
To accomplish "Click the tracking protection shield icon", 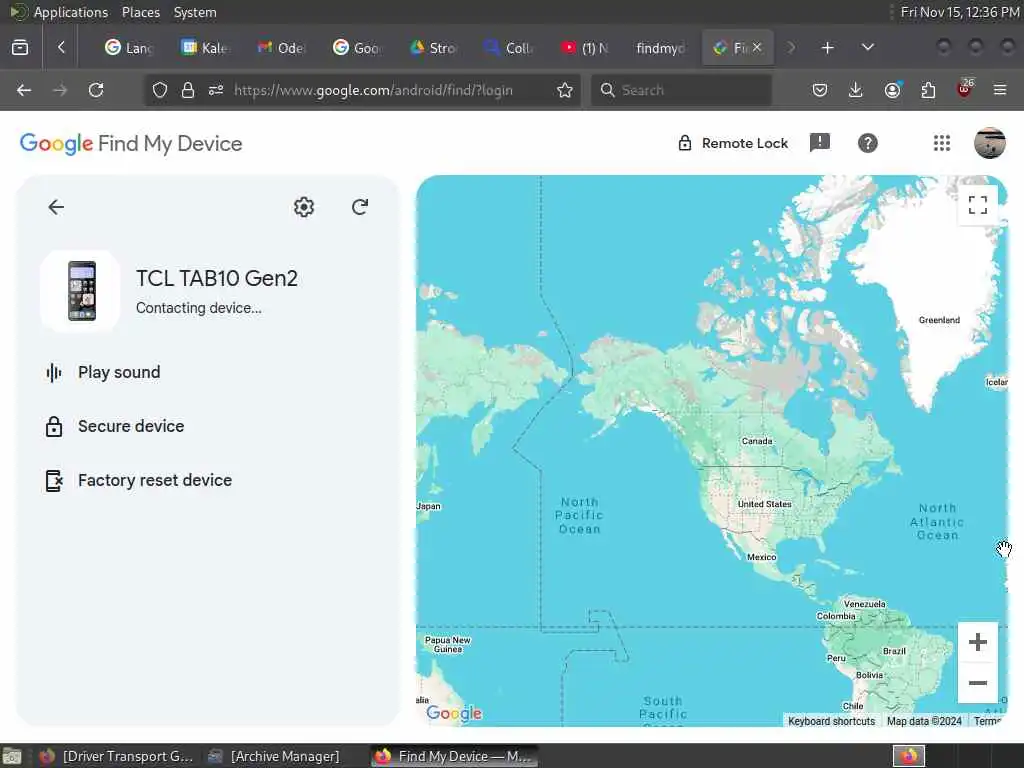I will pyautogui.click(x=160, y=90).
